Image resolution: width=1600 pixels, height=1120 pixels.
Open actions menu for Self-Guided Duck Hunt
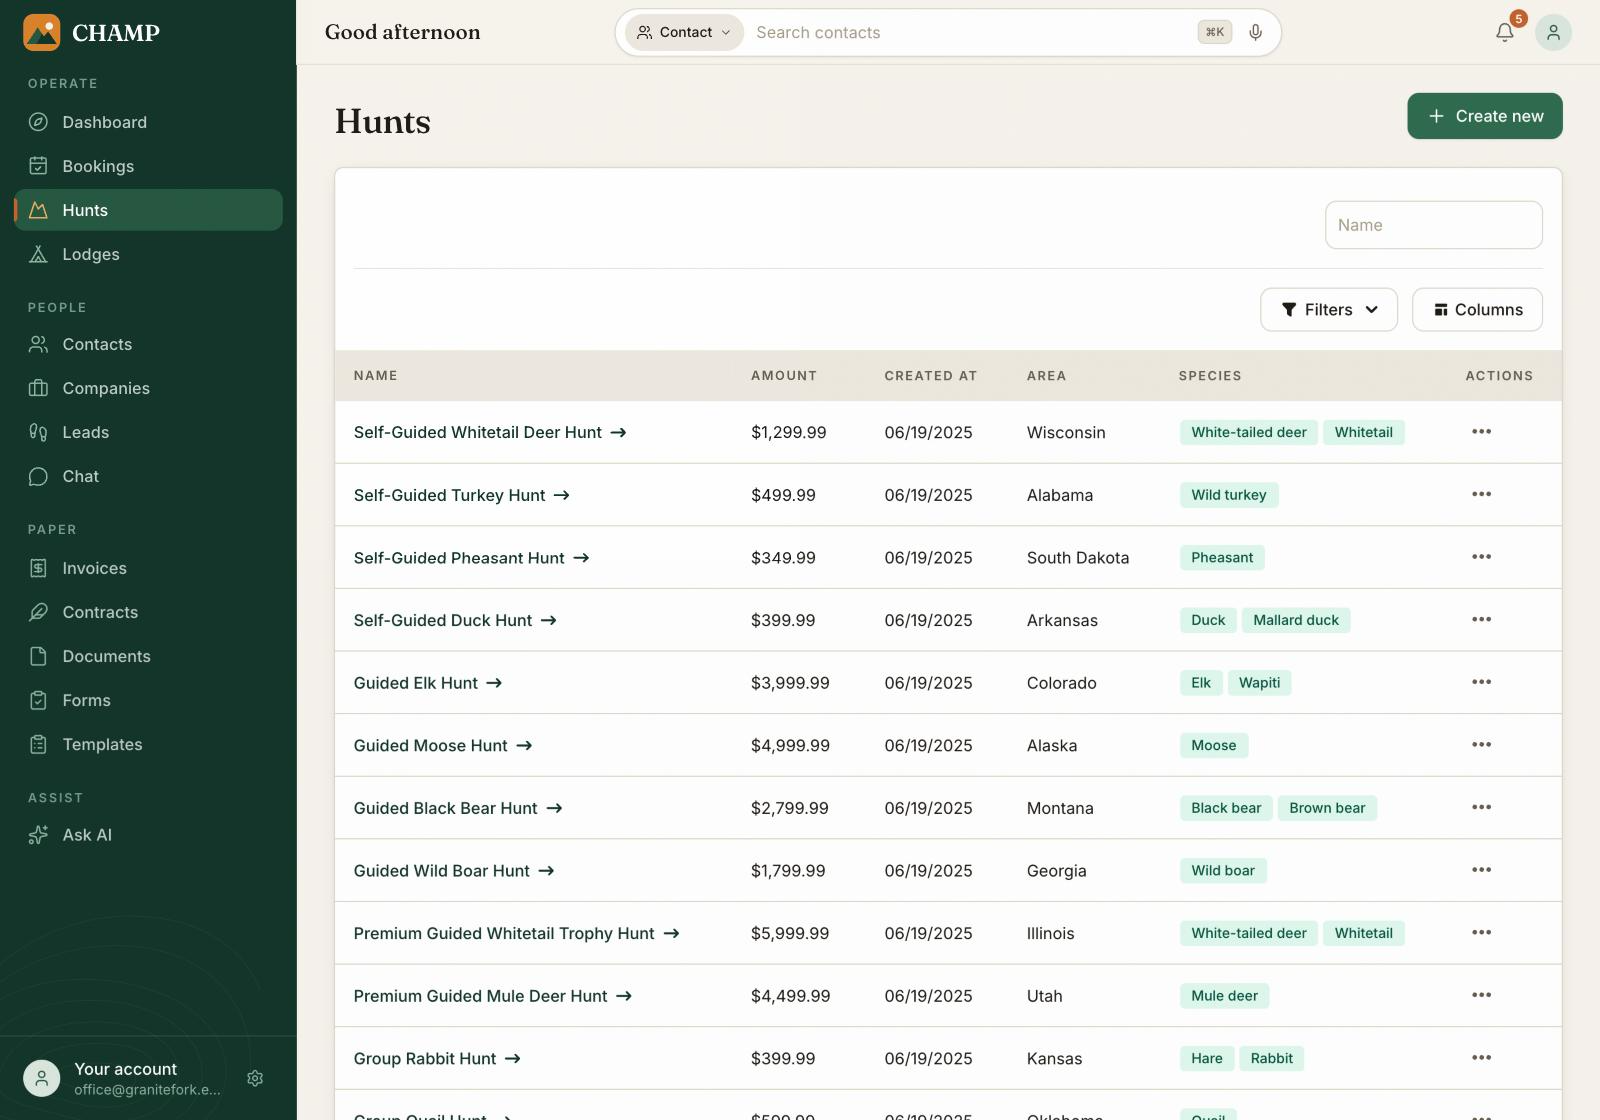1481,620
